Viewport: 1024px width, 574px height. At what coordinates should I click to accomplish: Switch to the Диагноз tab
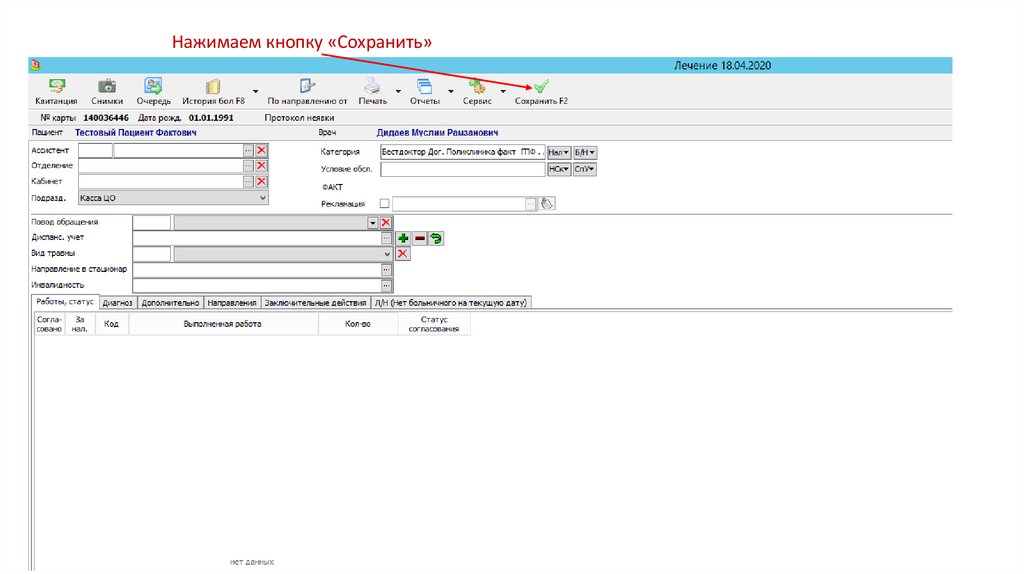117,302
